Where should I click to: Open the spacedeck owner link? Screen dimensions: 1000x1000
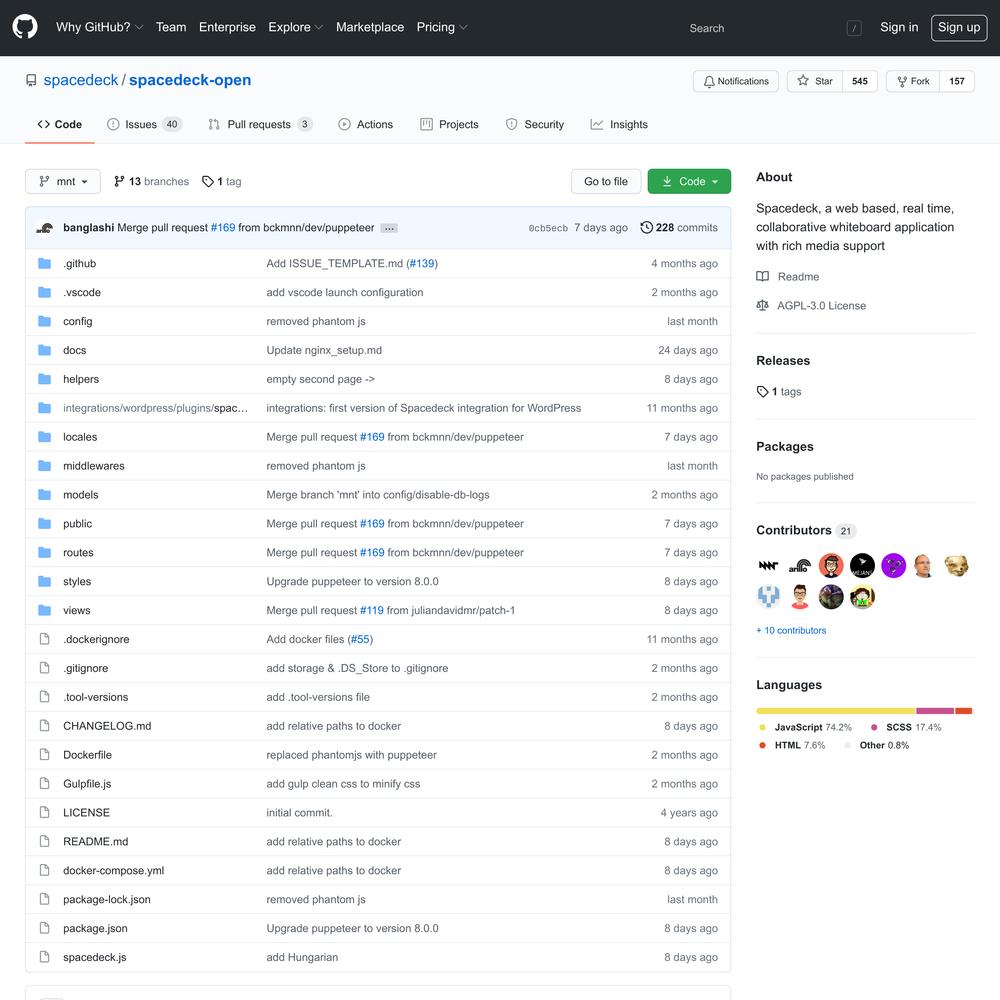coord(81,80)
